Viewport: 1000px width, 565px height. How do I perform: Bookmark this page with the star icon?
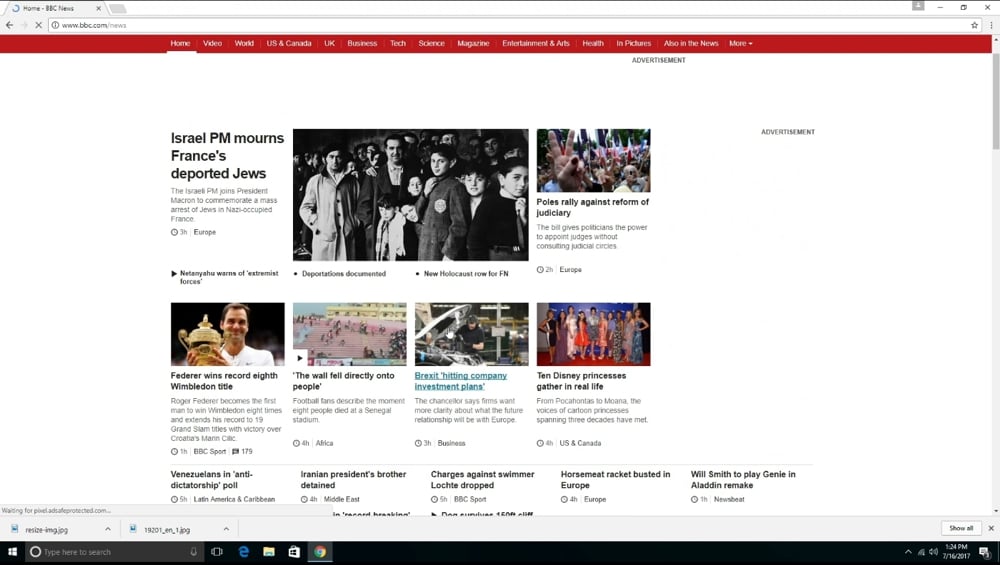[974, 25]
